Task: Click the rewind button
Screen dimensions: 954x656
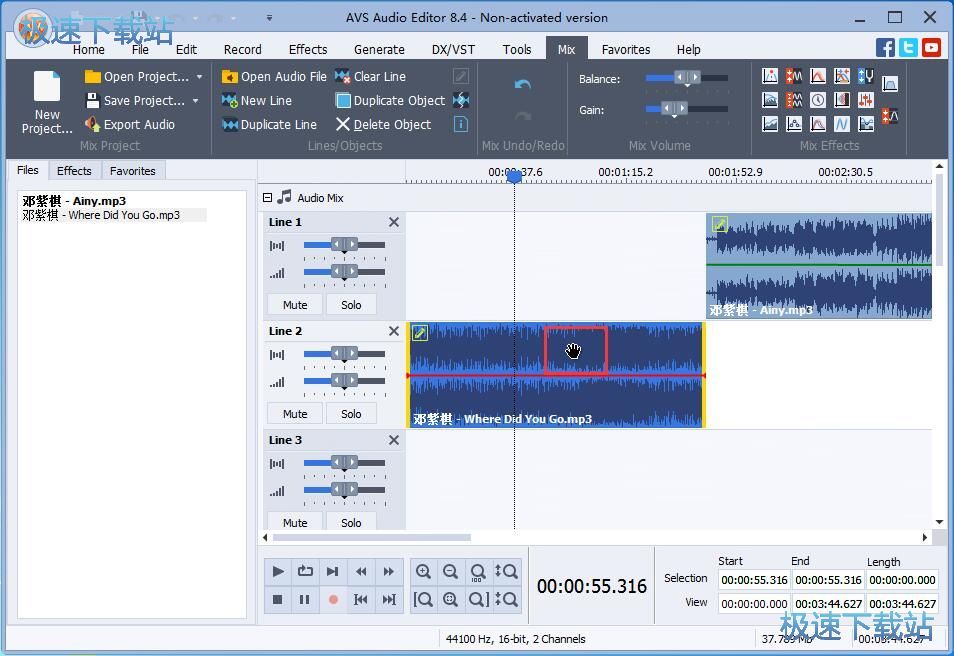Action: (x=361, y=571)
